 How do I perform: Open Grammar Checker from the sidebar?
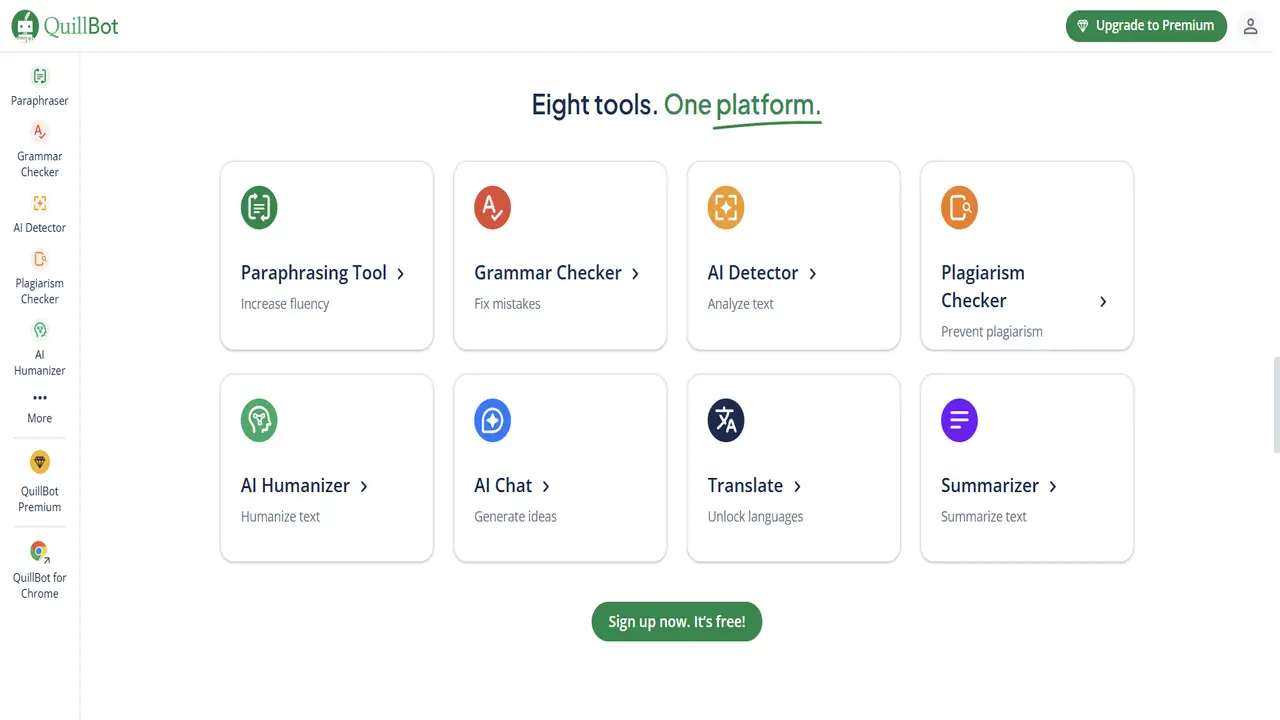39,132
